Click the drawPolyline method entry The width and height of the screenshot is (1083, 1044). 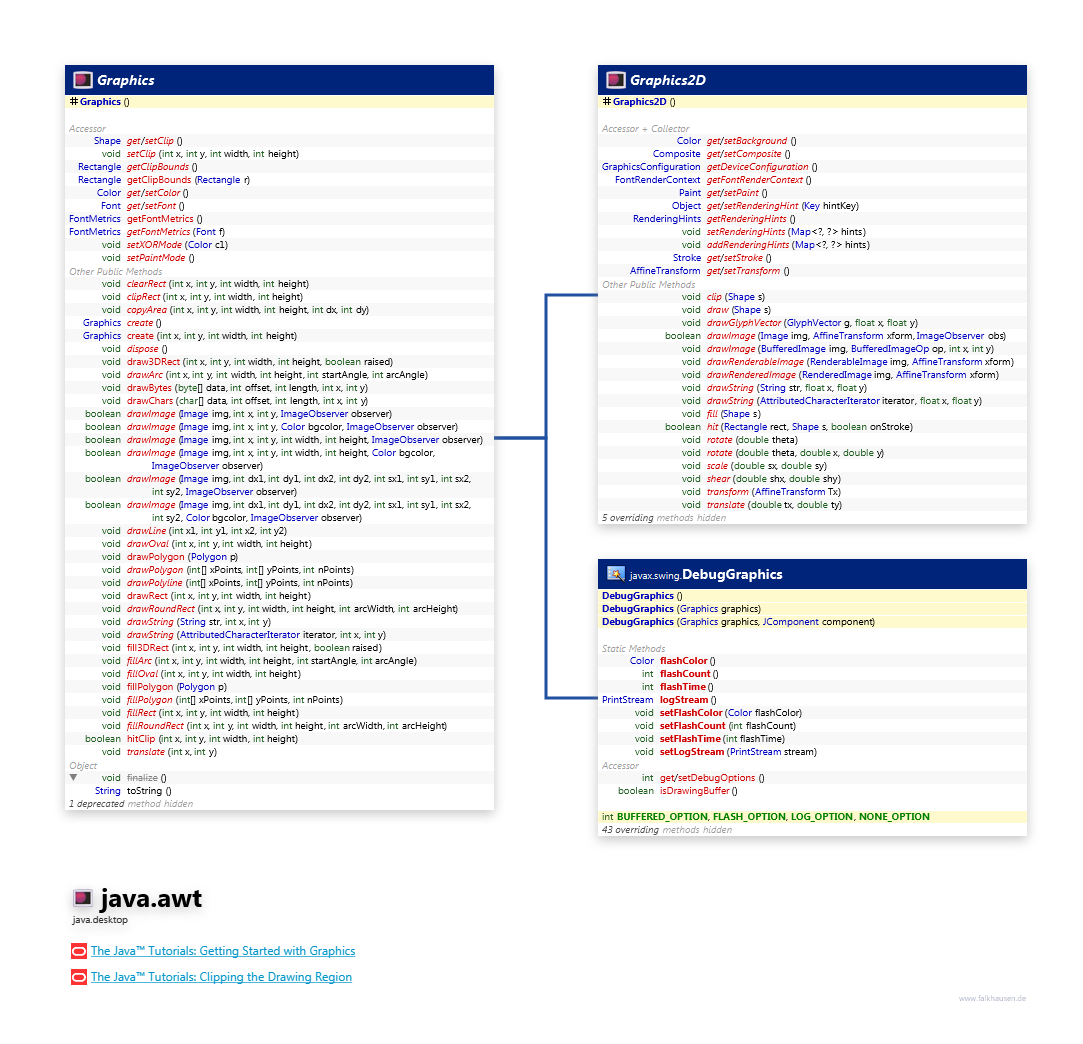click(x=155, y=583)
